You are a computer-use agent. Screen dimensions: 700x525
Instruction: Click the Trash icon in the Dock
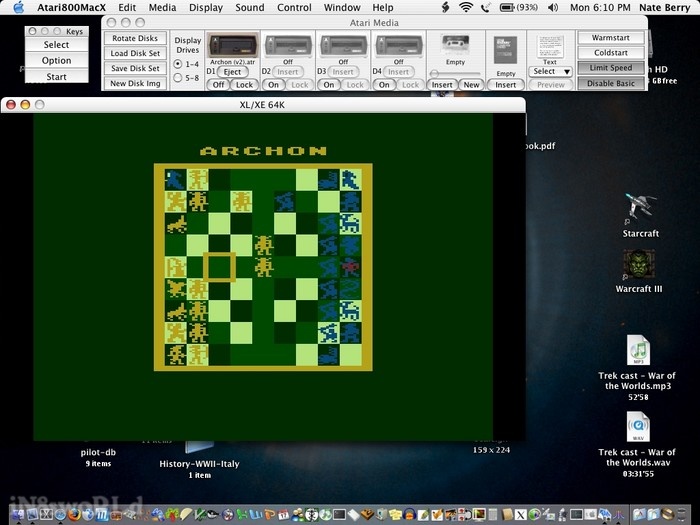pos(682,514)
